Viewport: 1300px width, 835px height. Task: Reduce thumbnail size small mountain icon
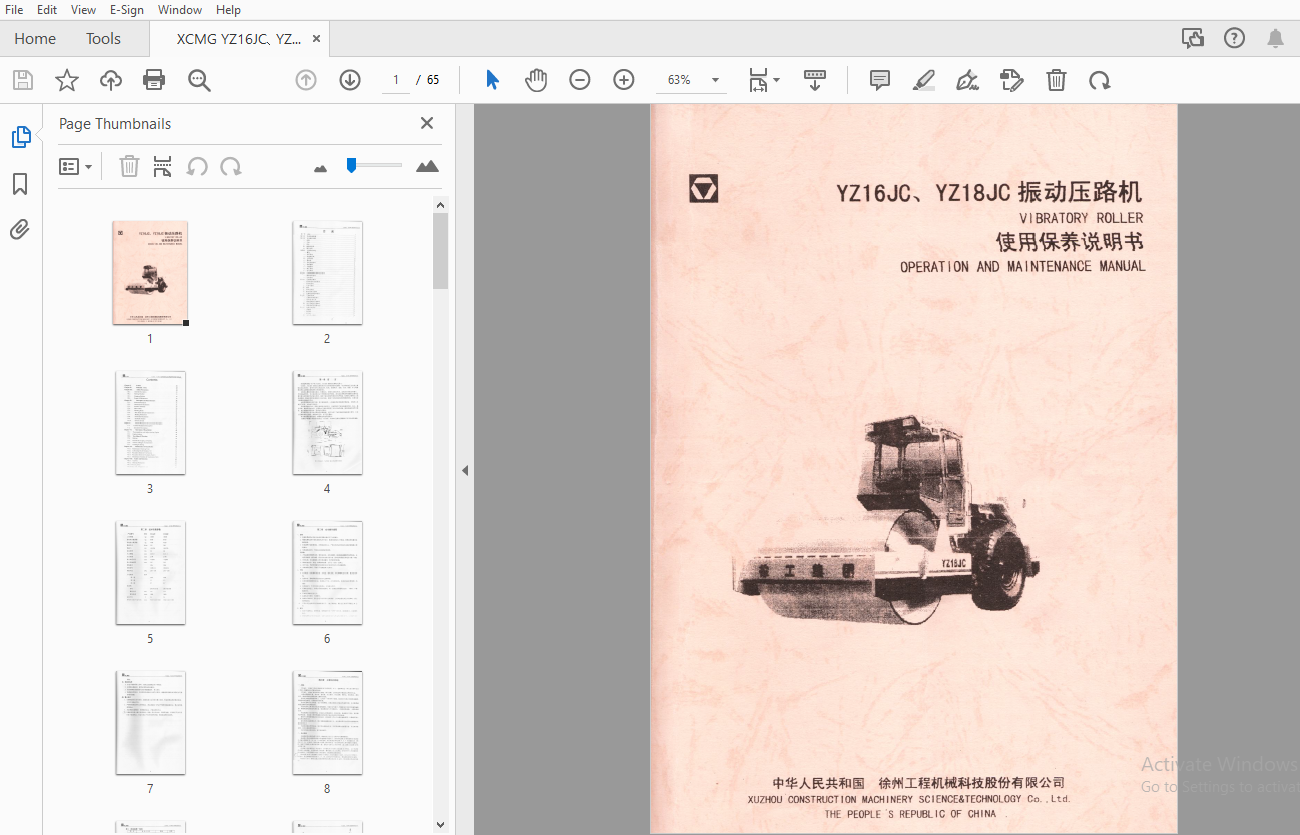click(320, 168)
